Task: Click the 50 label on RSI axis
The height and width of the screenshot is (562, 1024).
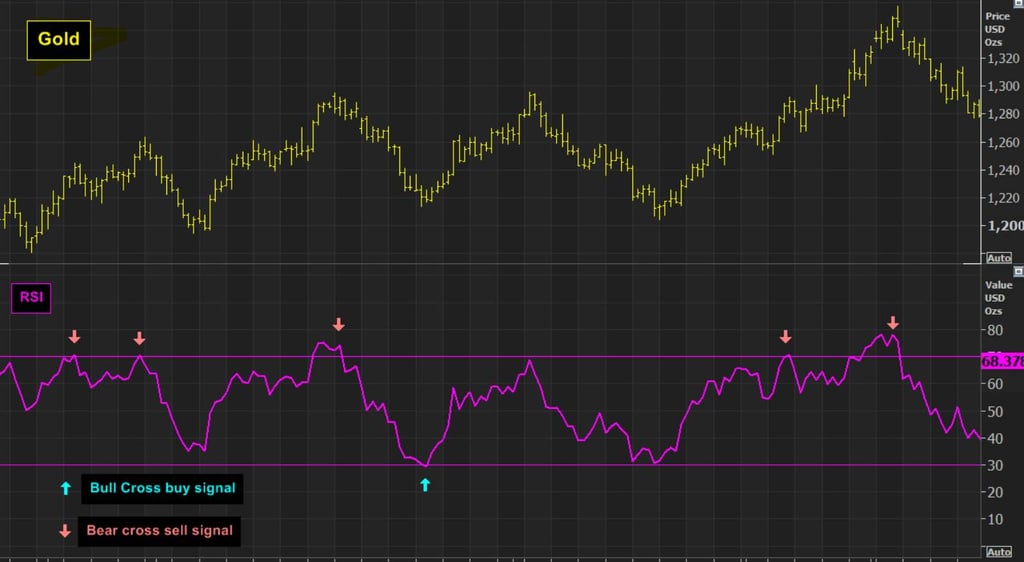Action: tap(995, 412)
